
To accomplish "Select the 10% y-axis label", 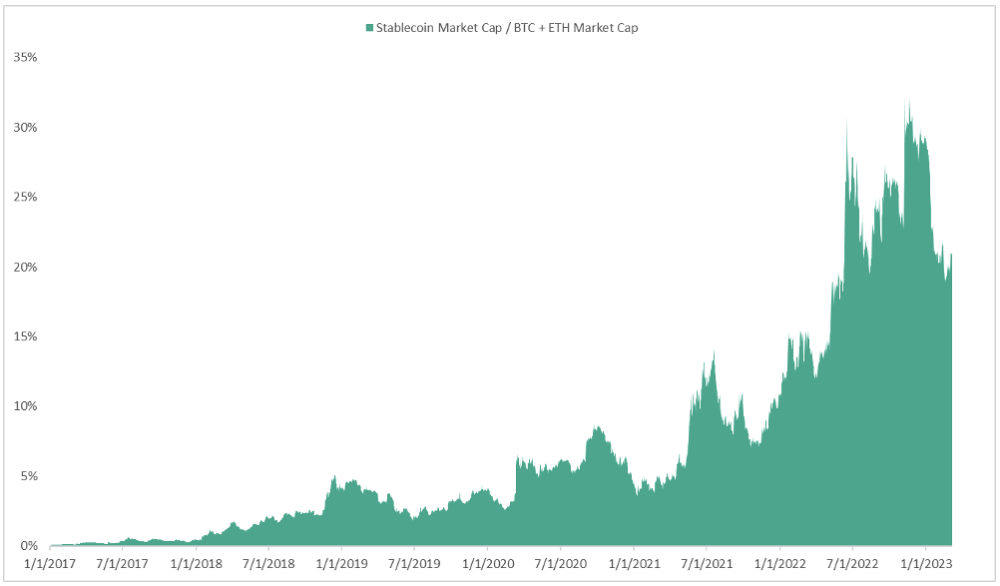I will click(25, 406).
